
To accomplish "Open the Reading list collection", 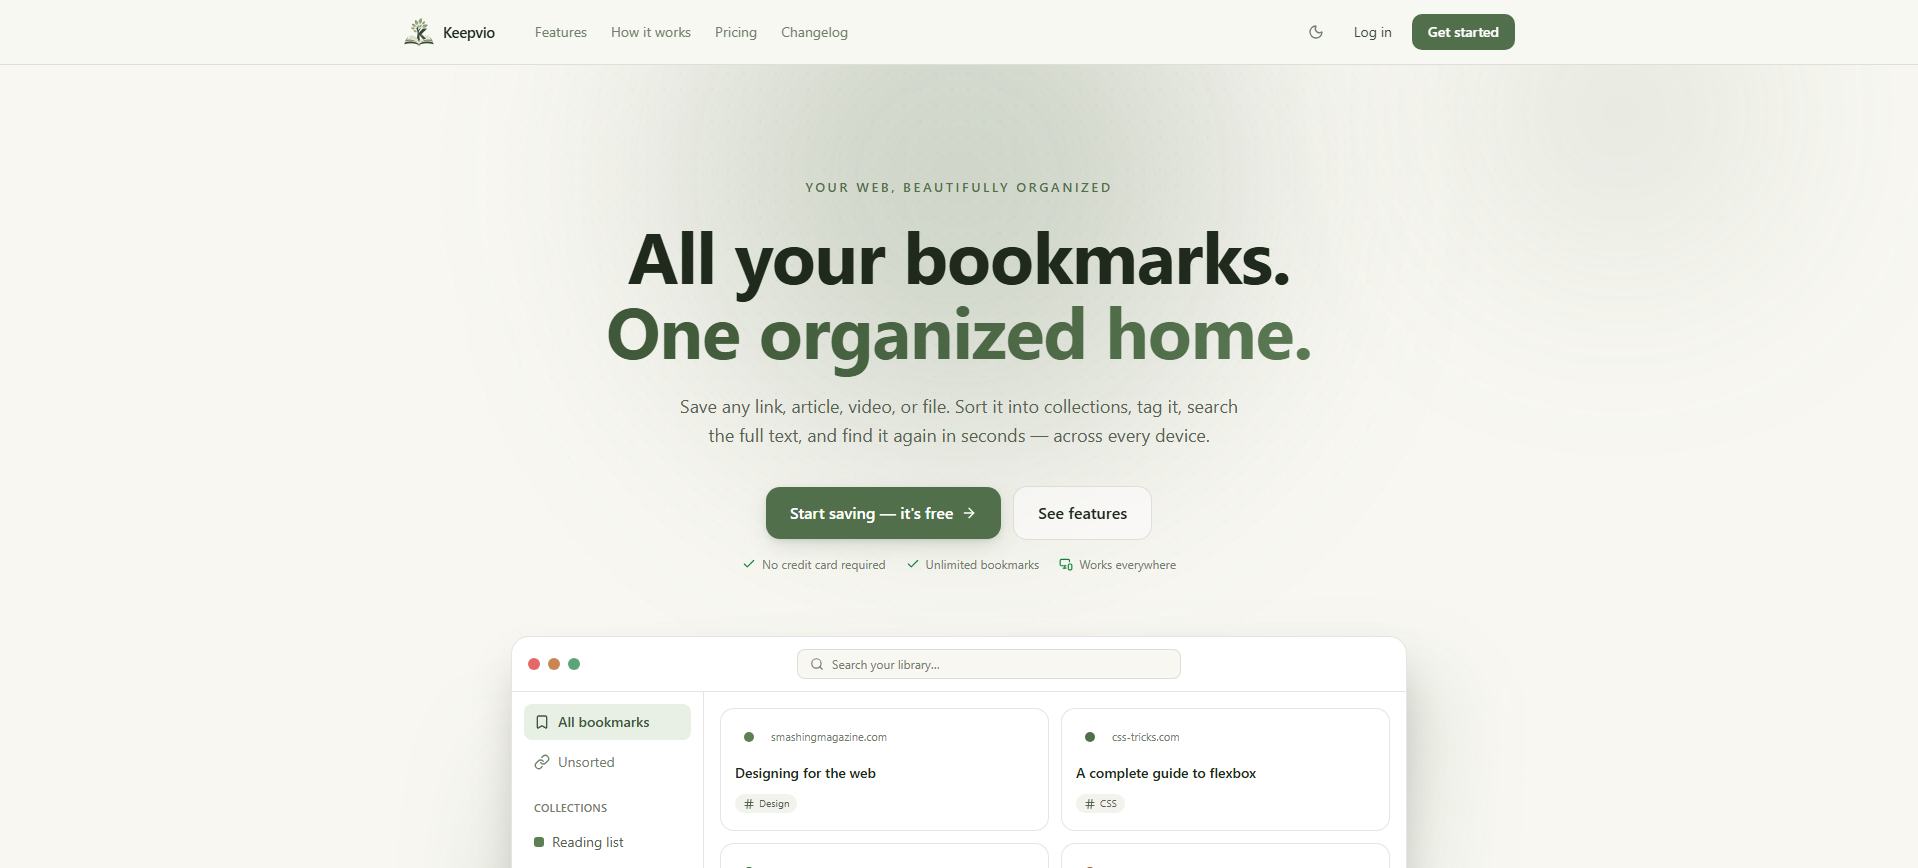I will (607, 842).
